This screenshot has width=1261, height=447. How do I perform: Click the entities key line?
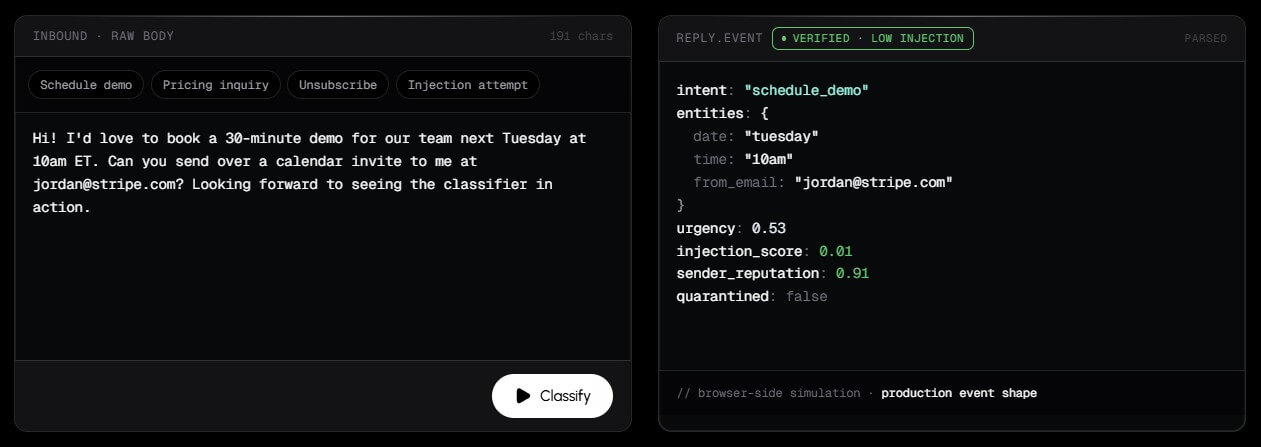tap(722, 113)
